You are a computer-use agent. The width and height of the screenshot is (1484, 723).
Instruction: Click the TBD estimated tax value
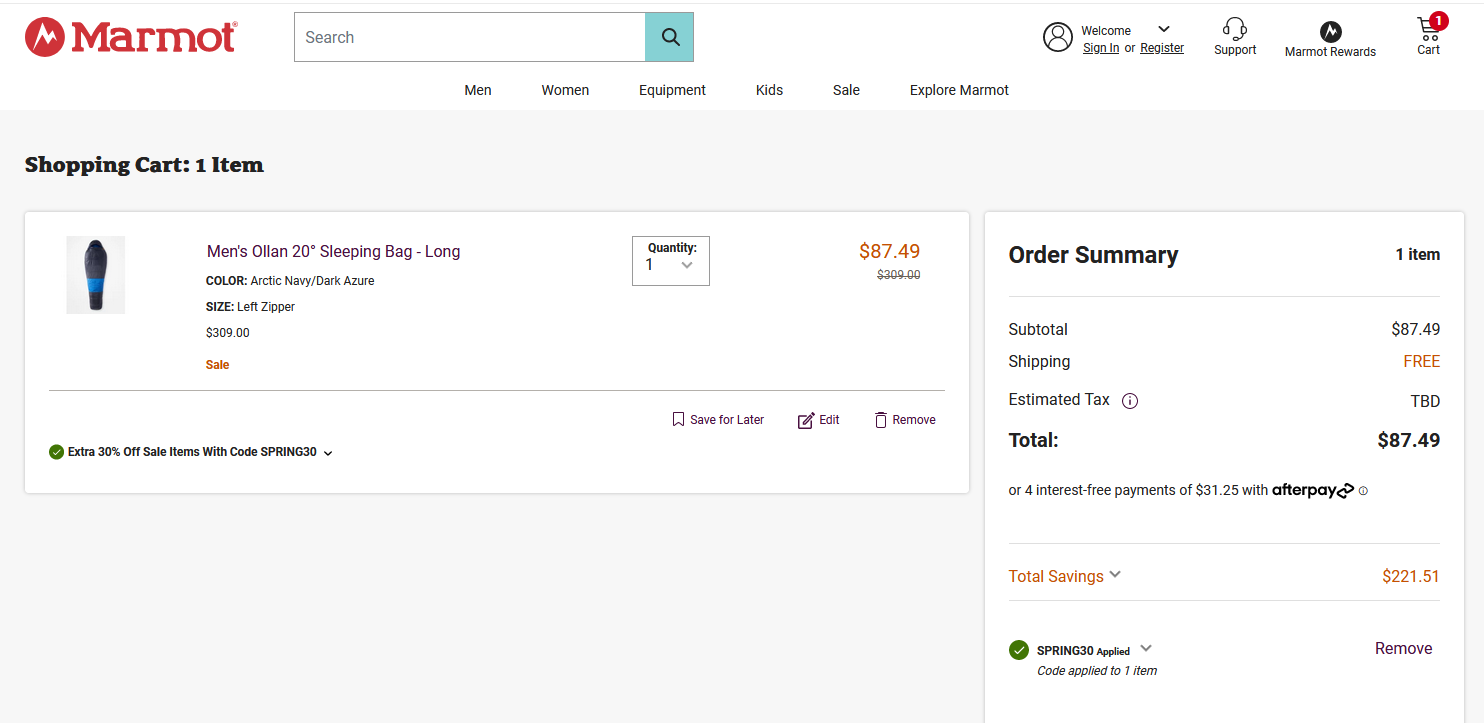pyautogui.click(x=1425, y=402)
